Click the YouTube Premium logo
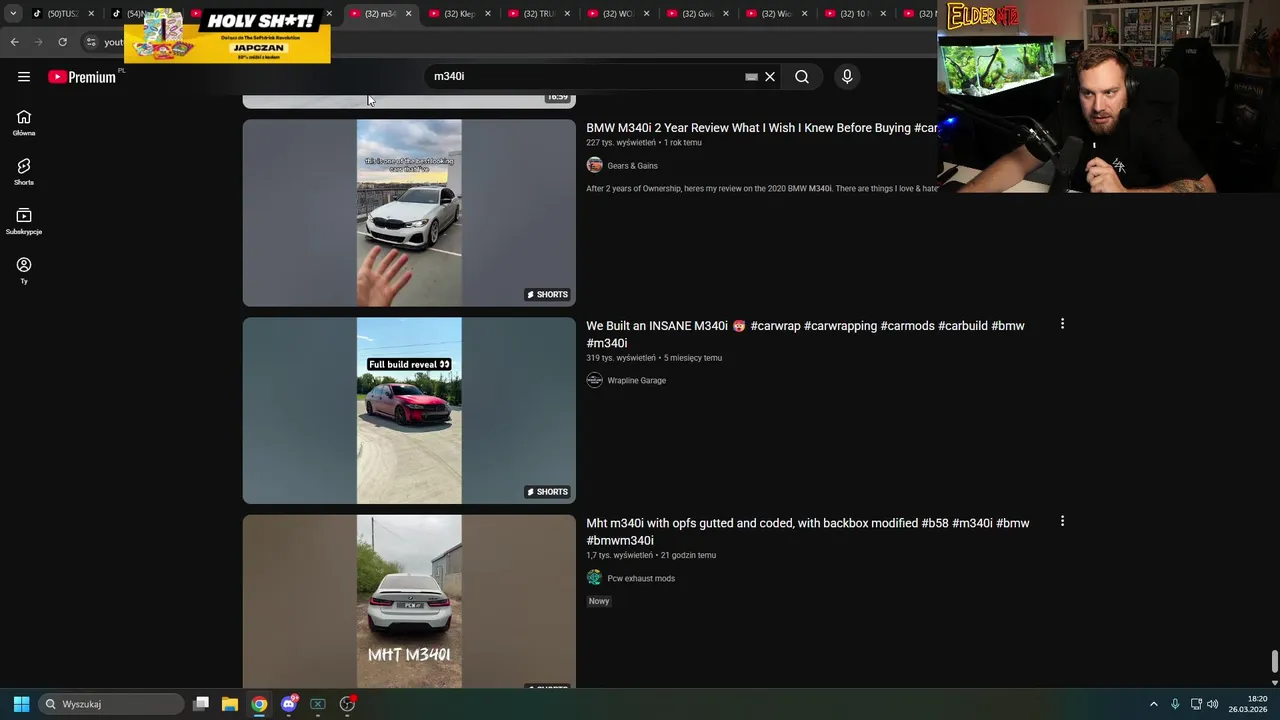The image size is (1280, 720). pyautogui.click(x=82, y=77)
